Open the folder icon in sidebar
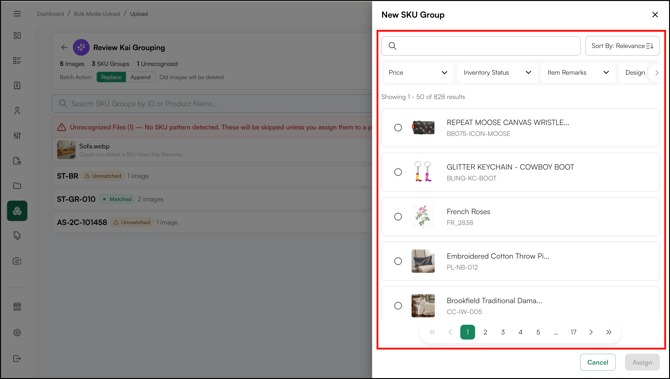Viewport: 670px width, 379px height. point(17,186)
